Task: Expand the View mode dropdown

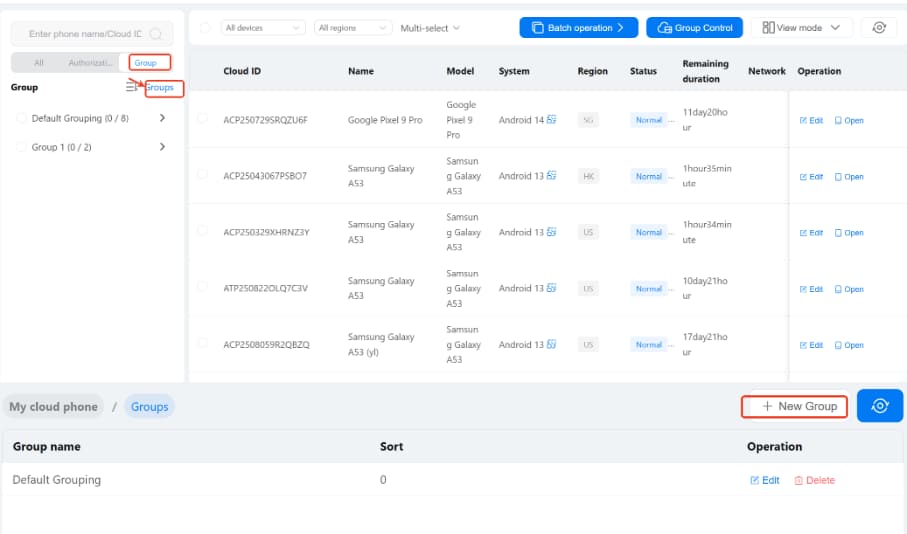Action: [x=802, y=28]
